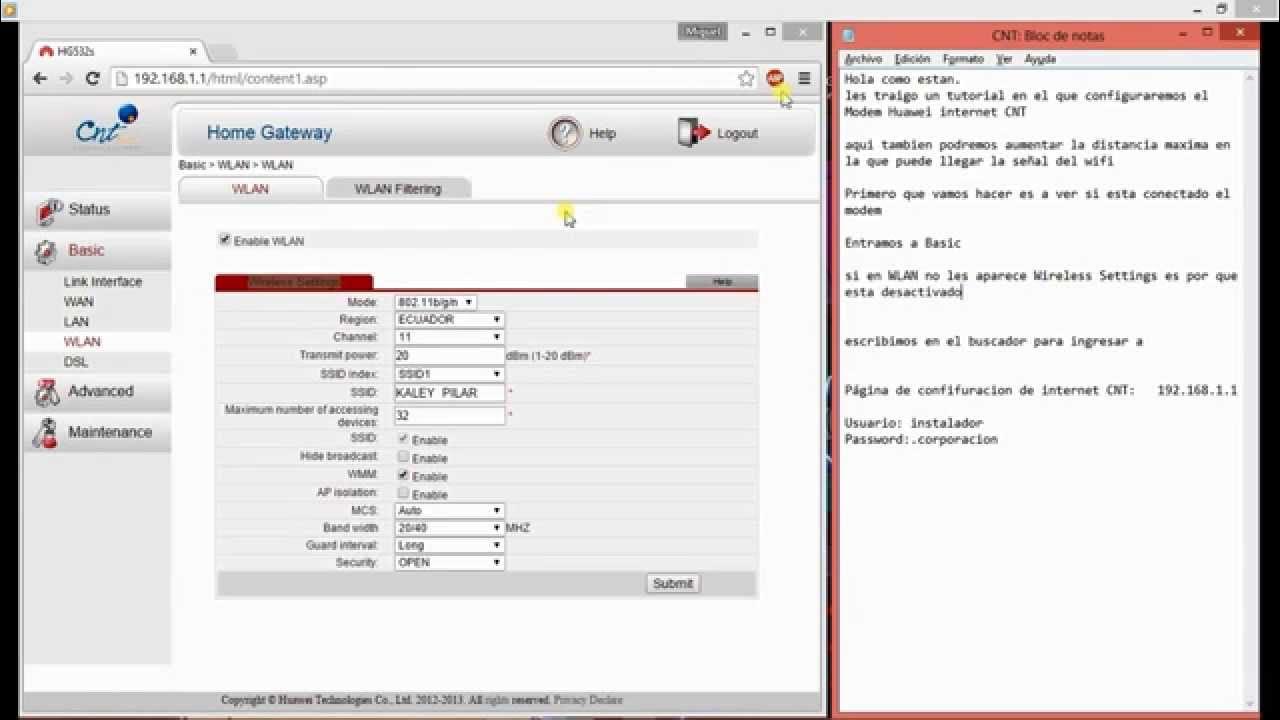Click the Notepad vertical scrollbar
Viewport: 1280px width, 720px height.
(x=1251, y=390)
